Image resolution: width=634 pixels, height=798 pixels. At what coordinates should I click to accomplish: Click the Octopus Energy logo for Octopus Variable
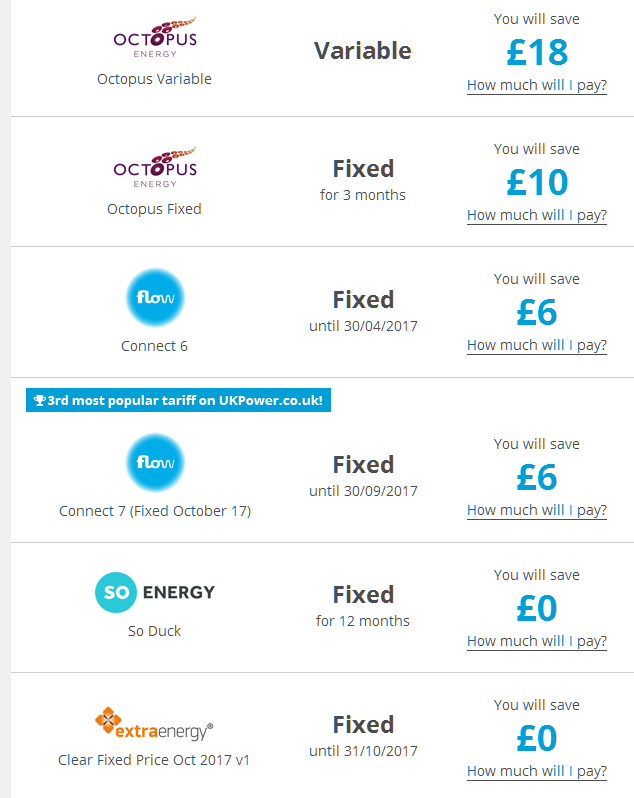[x=154, y=41]
